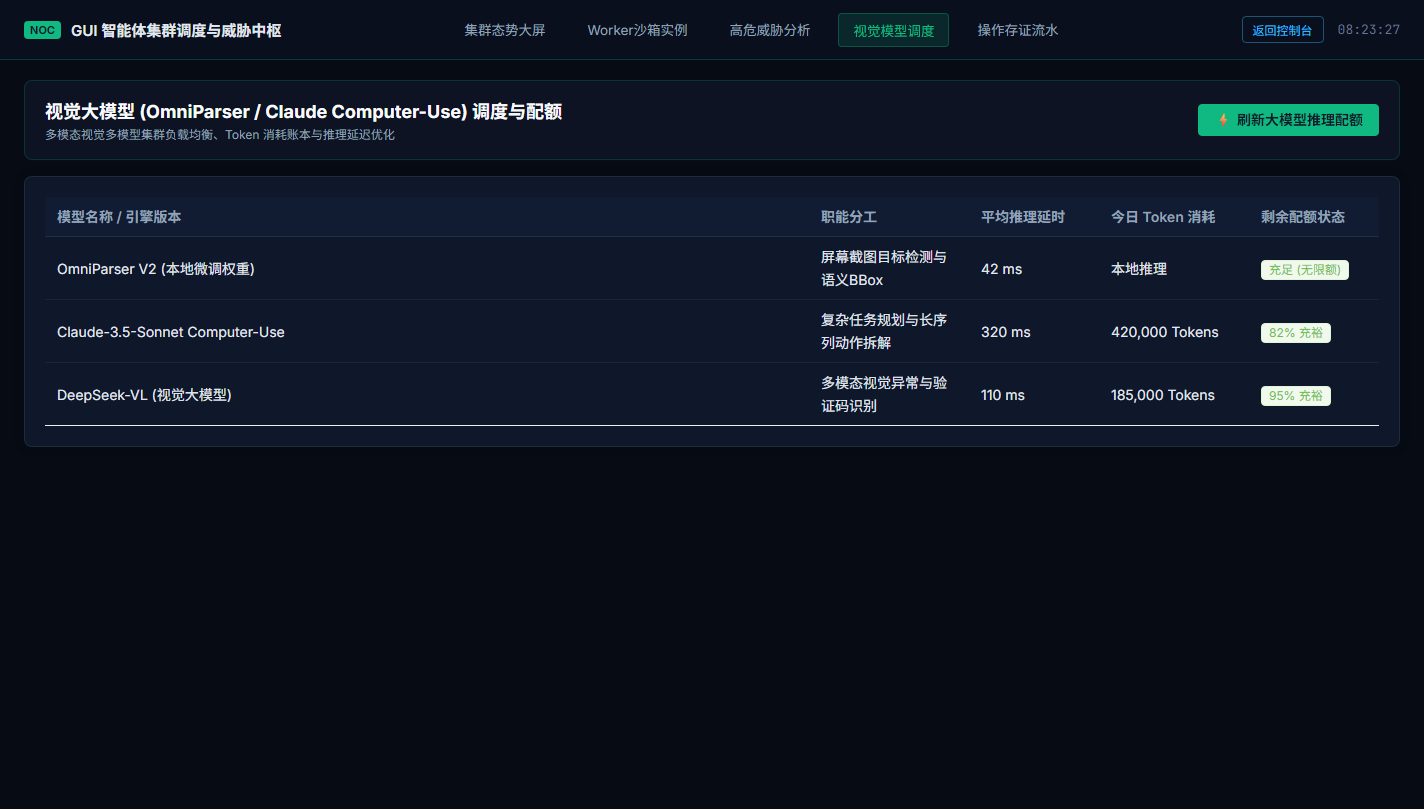Image resolution: width=1424 pixels, height=809 pixels.
Task: Go to 高危威胁分析 tab
Action: pos(770,30)
